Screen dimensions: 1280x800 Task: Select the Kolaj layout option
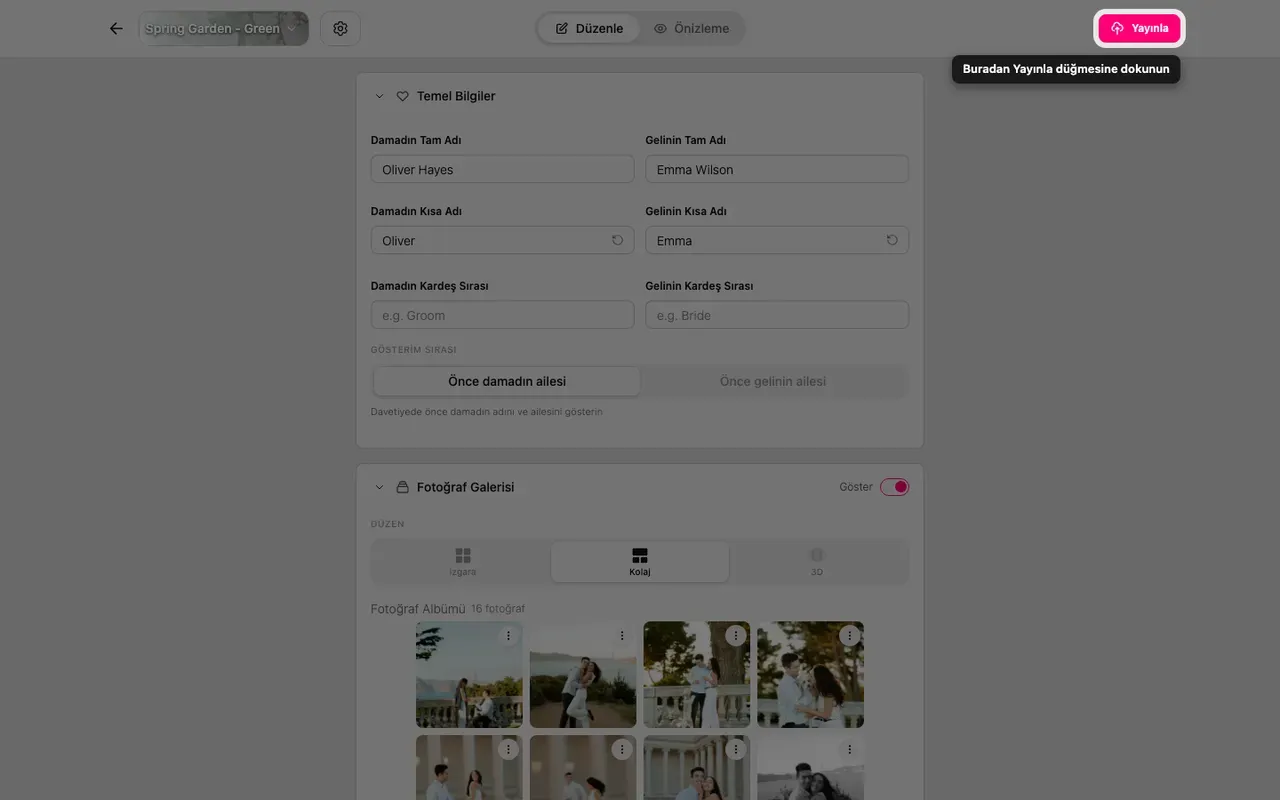coord(640,562)
